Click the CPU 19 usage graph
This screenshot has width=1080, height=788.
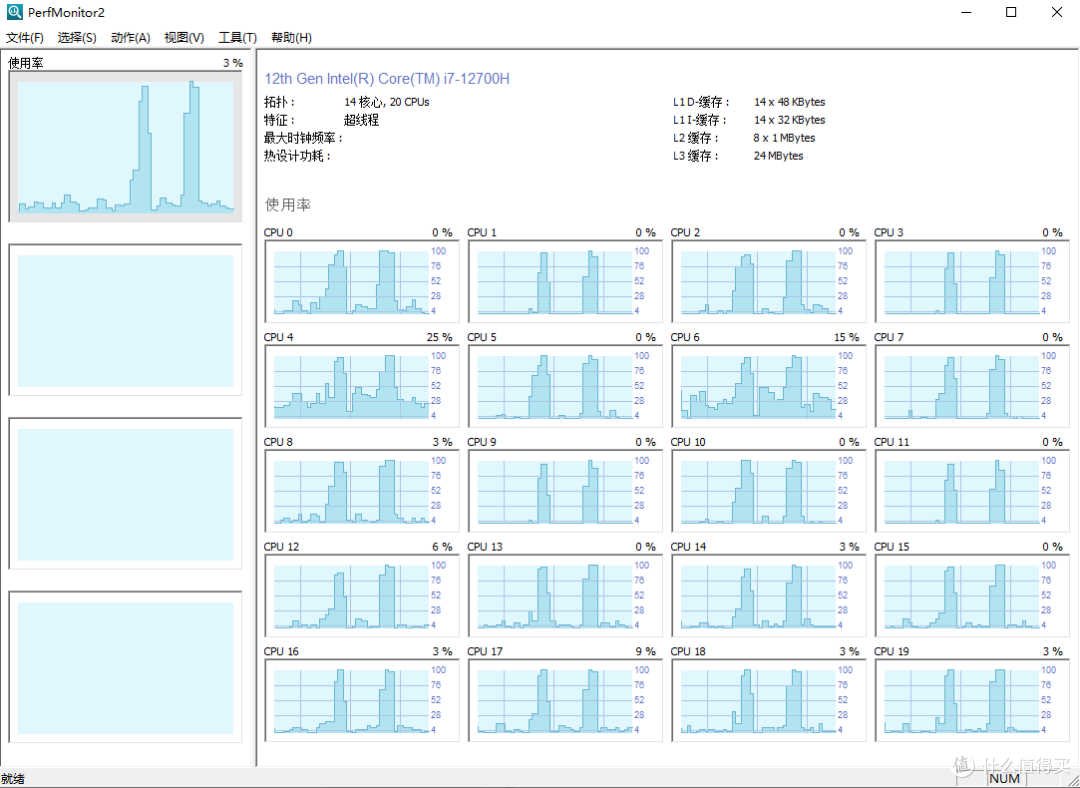point(961,700)
